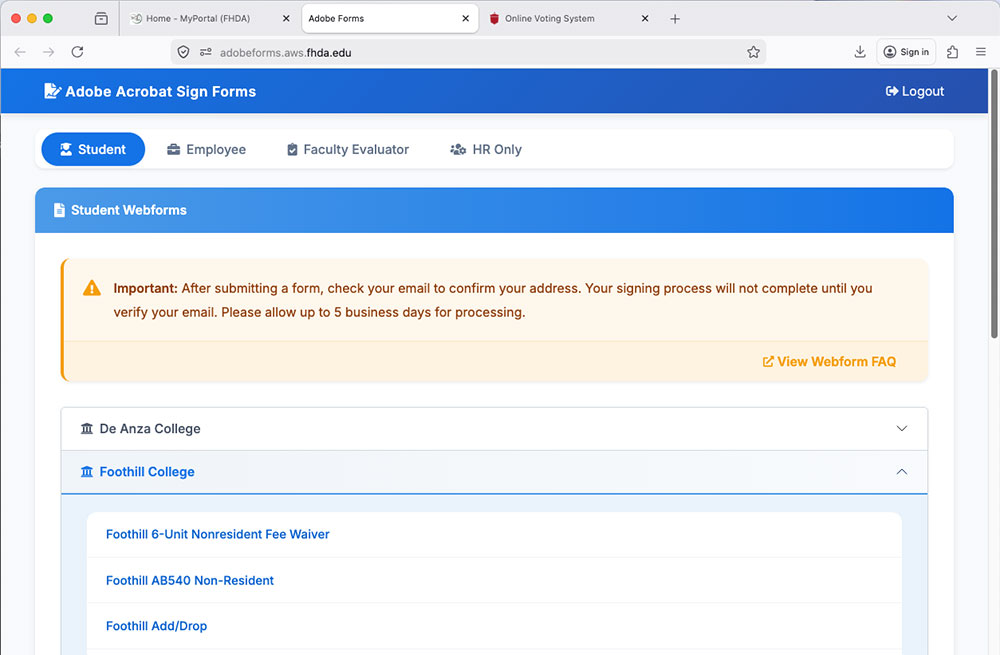
Task: Open a new tab with plus icon
Action: tap(675, 19)
